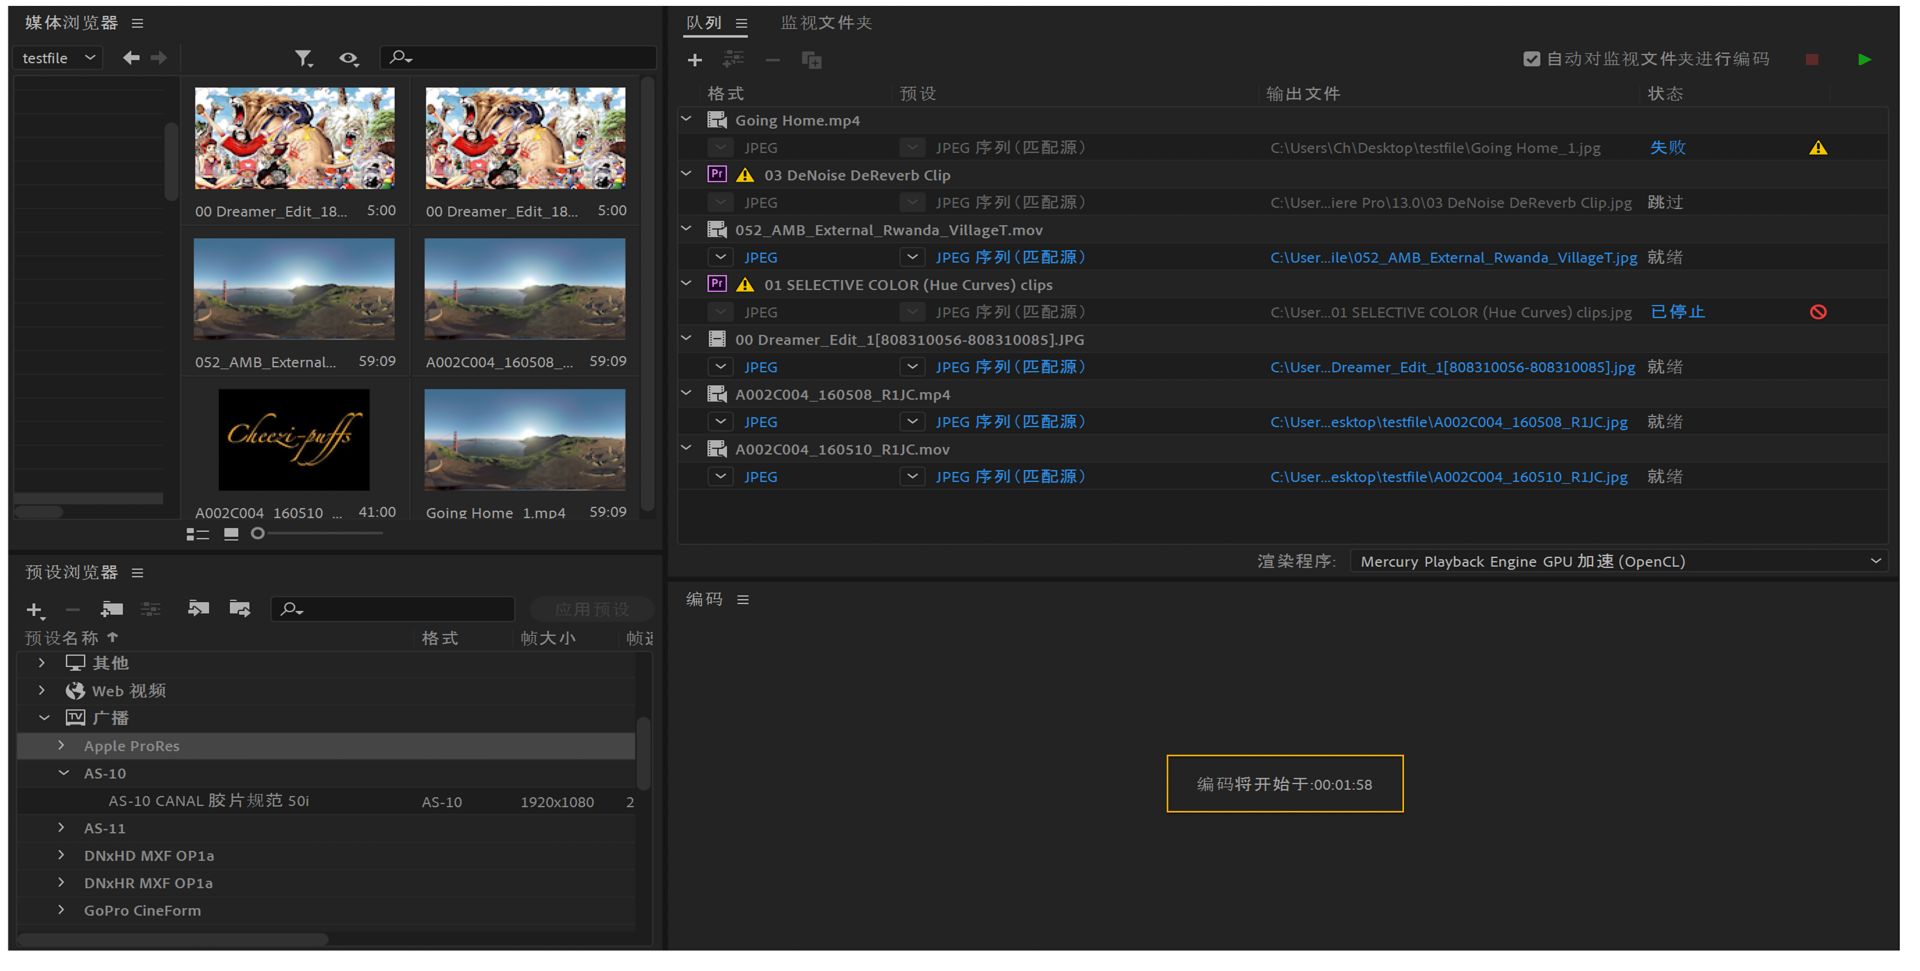The height and width of the screenshot is (971, 1920).
Task: Add source with the queue plus icon
Action: pyautogui.click(x=695, y=61)
